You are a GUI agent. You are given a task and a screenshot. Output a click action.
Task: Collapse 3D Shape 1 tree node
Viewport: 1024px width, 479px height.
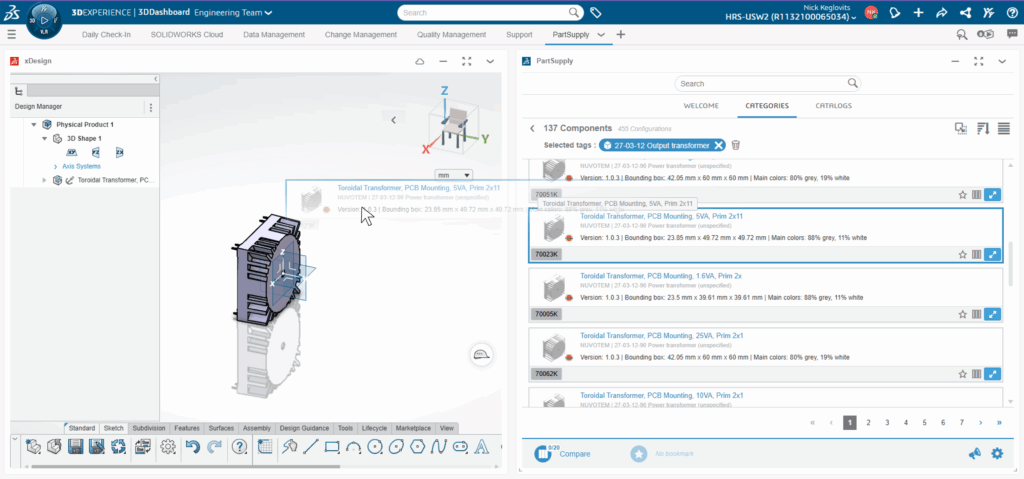tap(44, 139)
